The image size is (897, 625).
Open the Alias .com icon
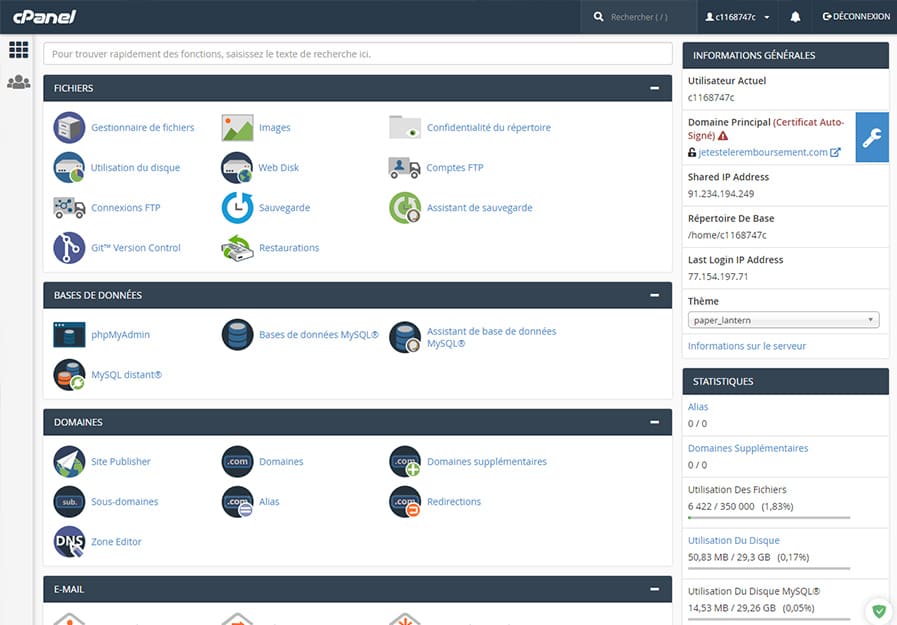(x=237, y=501)
